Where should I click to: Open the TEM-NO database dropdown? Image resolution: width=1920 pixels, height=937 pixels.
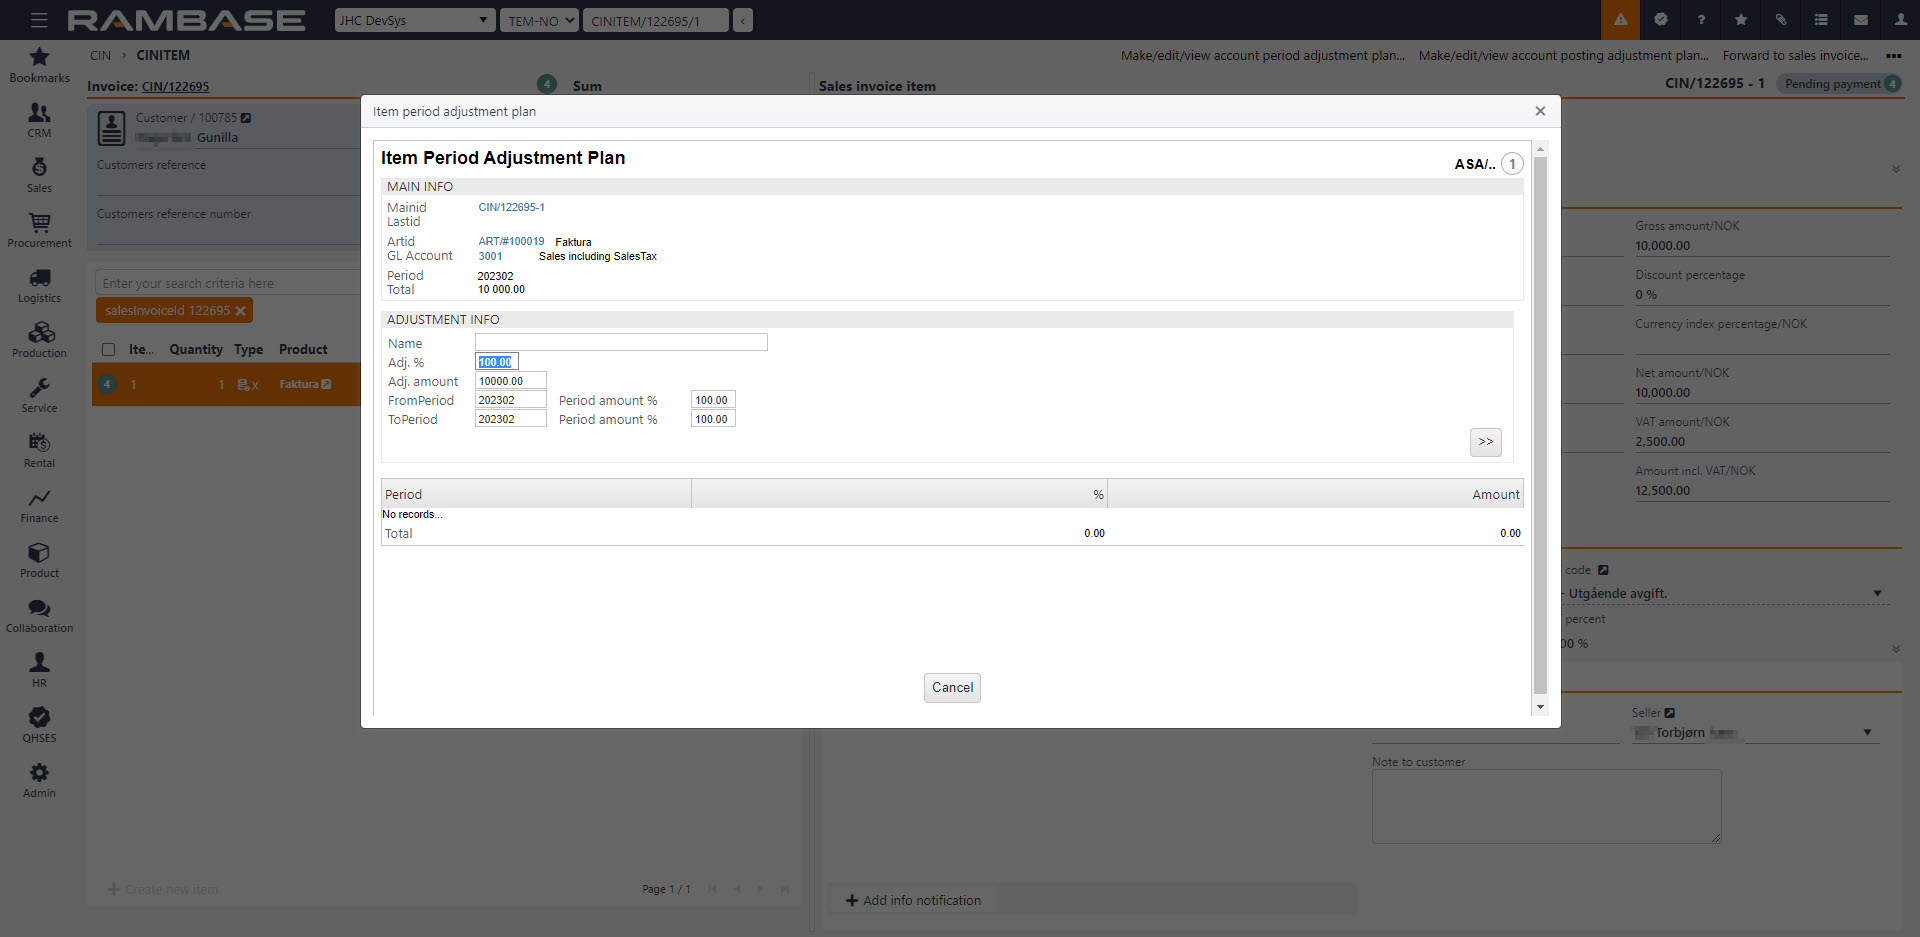point(540,20)
